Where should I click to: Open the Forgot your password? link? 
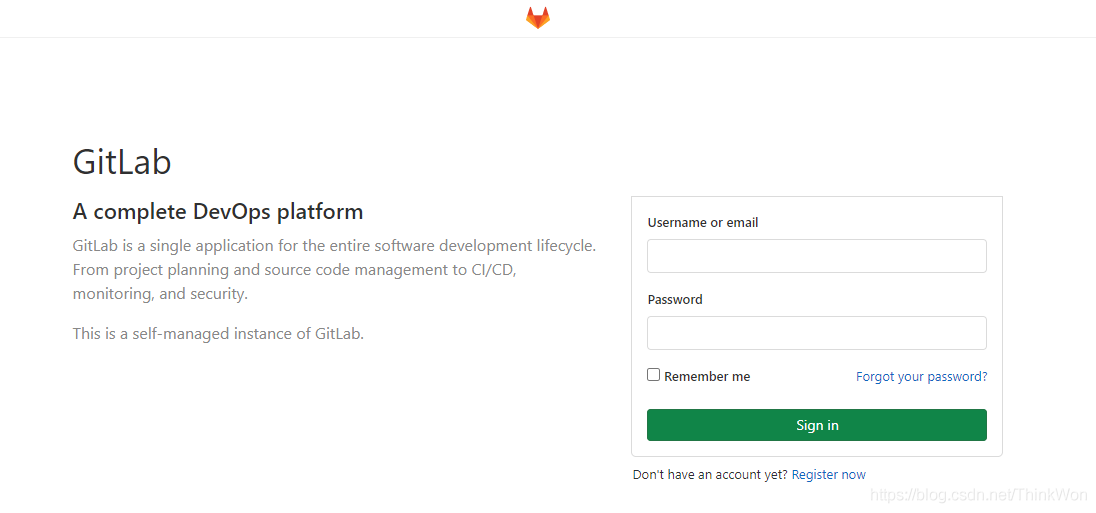[921, 377]
